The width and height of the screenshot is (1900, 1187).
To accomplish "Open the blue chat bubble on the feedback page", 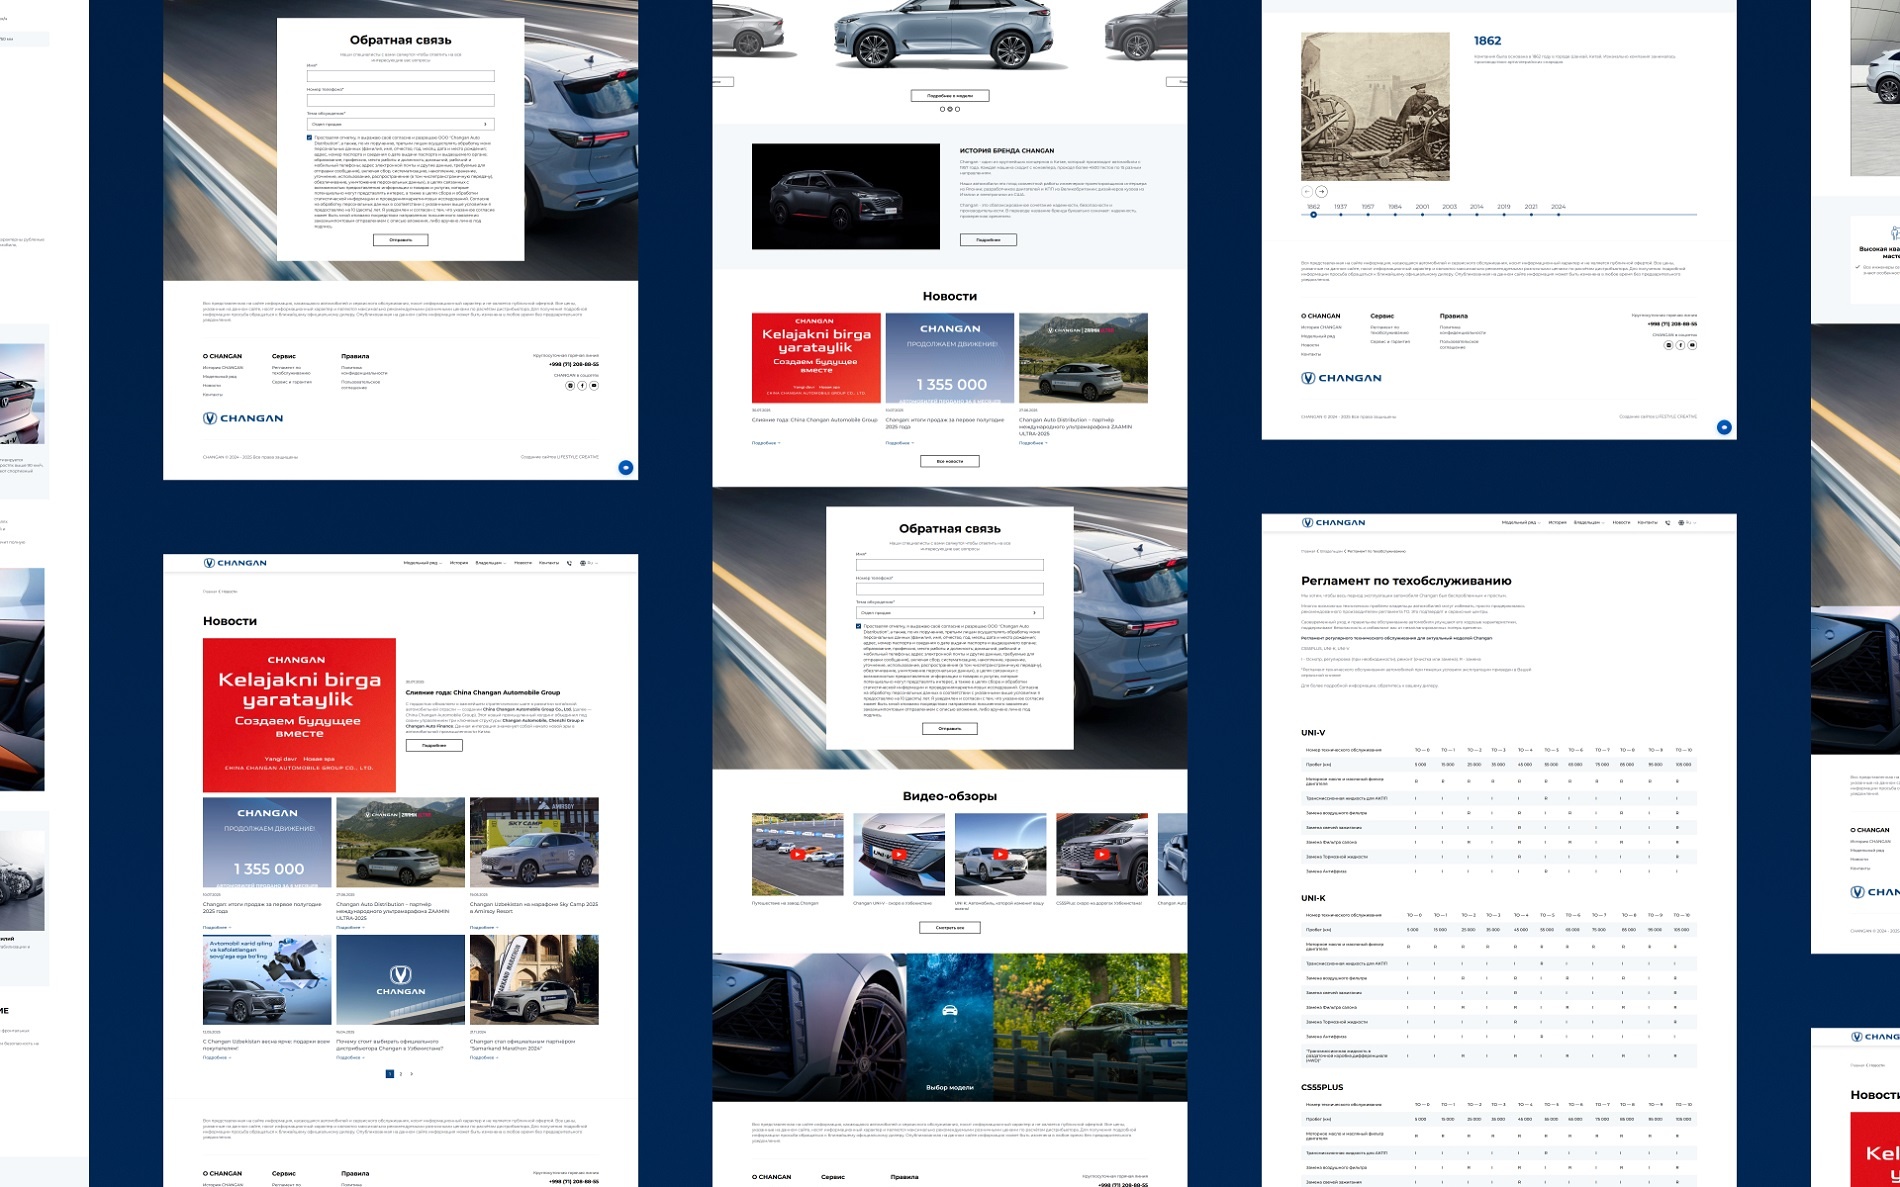I will [x=625, y=467].
